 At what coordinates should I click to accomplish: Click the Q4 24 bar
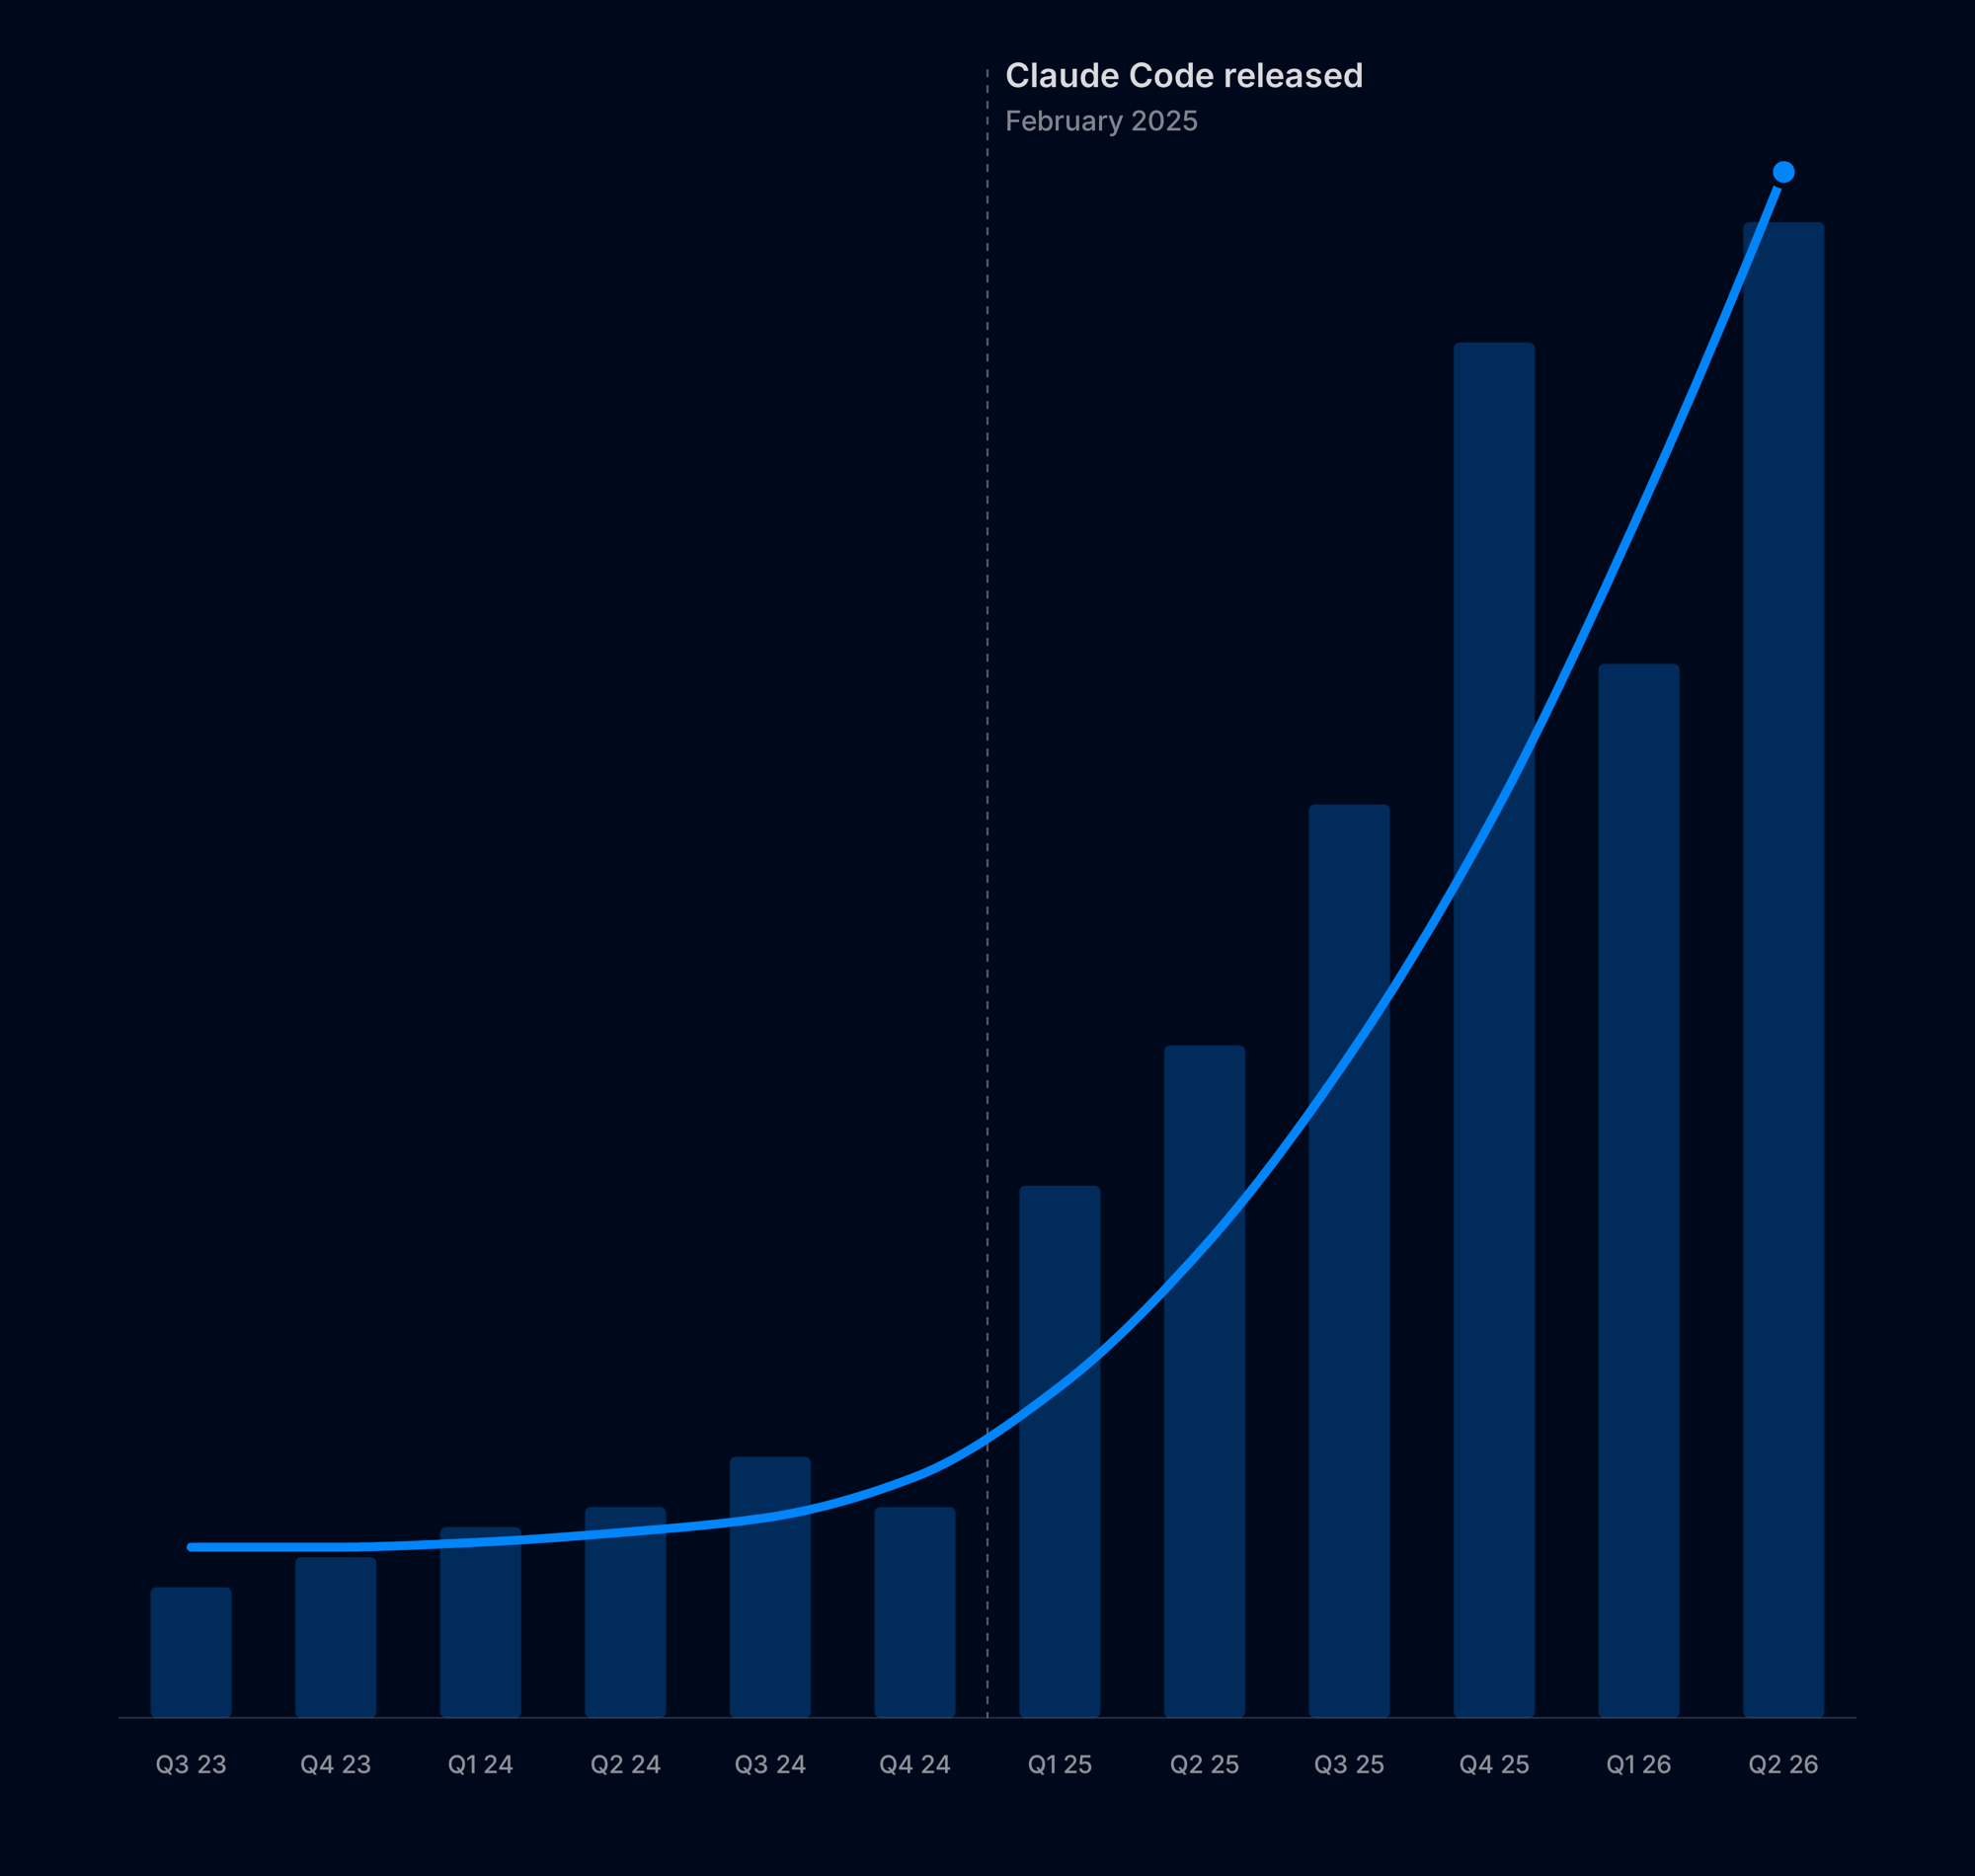coord(915,1612)
